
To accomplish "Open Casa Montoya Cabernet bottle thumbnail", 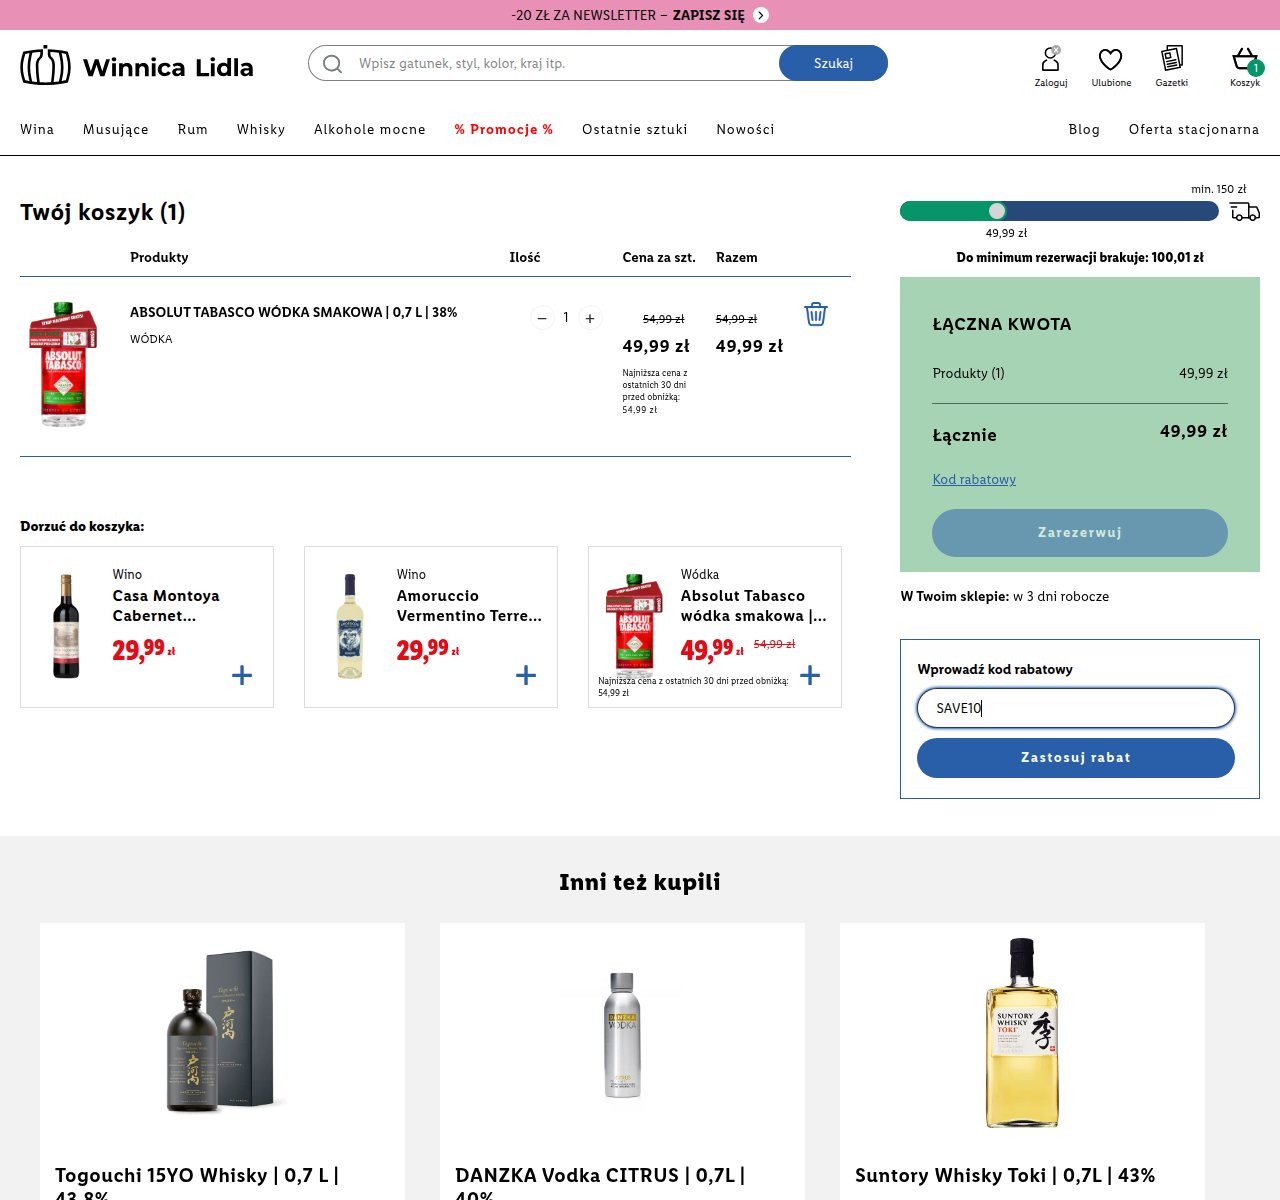I will (x=66, y=626).
